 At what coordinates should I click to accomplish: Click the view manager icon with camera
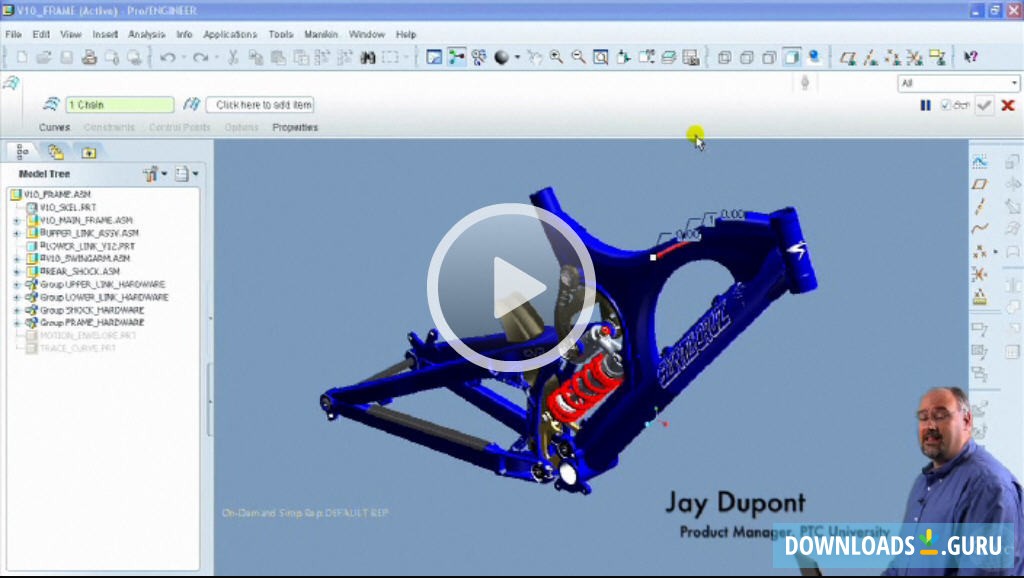tap(690, 57)
